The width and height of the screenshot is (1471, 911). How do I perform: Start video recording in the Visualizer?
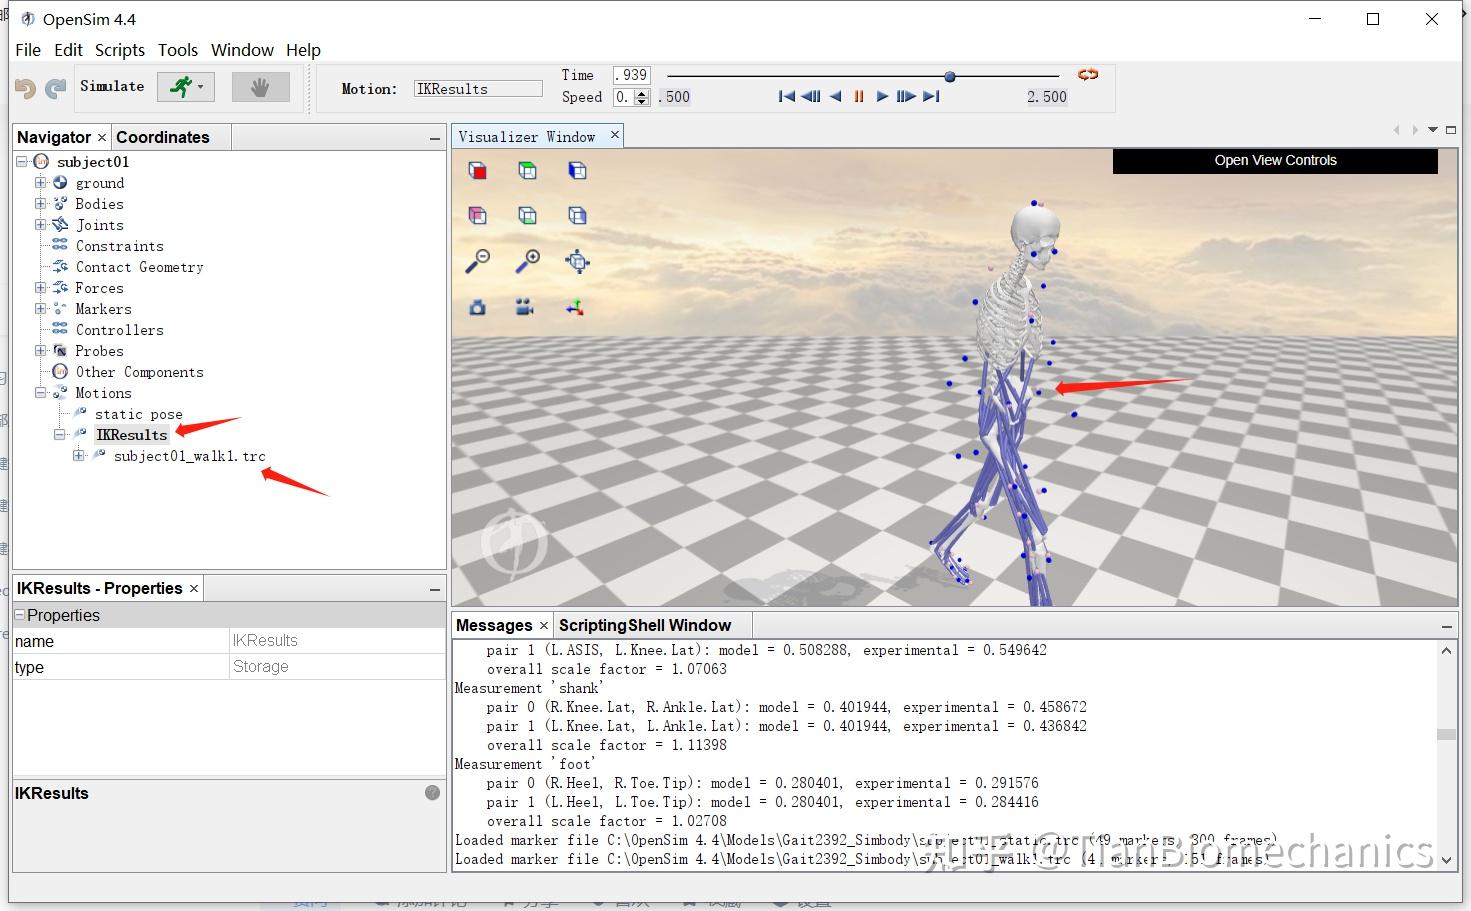pos(527,307)
